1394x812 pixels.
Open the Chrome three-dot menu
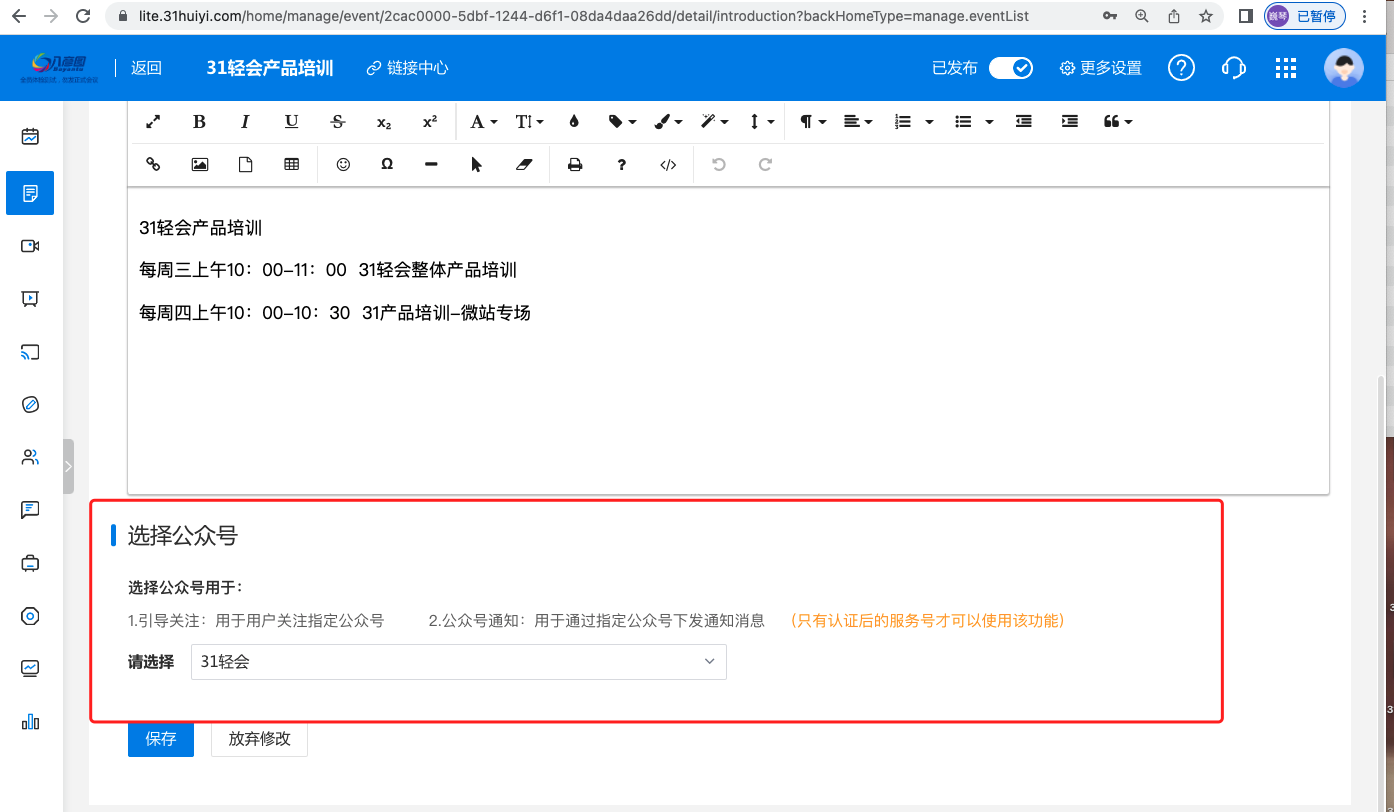pos(1365,16)
